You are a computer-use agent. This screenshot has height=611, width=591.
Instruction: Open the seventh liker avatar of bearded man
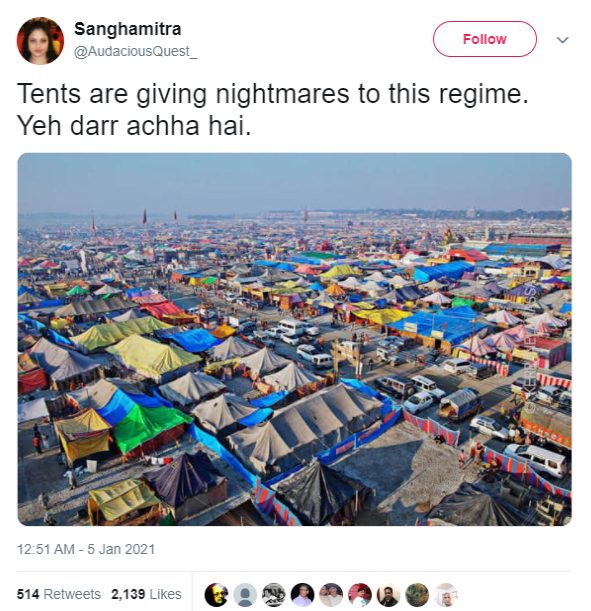[388, 595]
